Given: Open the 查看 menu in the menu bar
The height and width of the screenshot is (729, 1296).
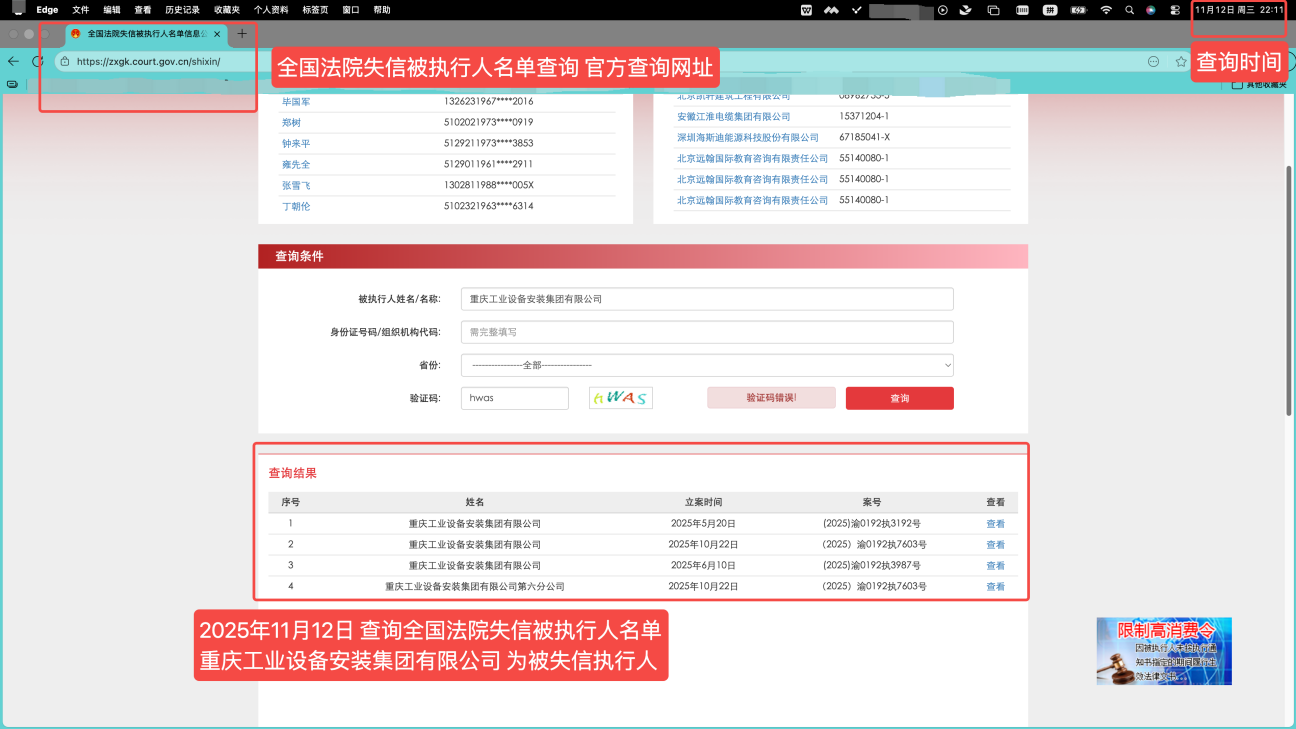Looking at the screenshot, I should (143, 10).
